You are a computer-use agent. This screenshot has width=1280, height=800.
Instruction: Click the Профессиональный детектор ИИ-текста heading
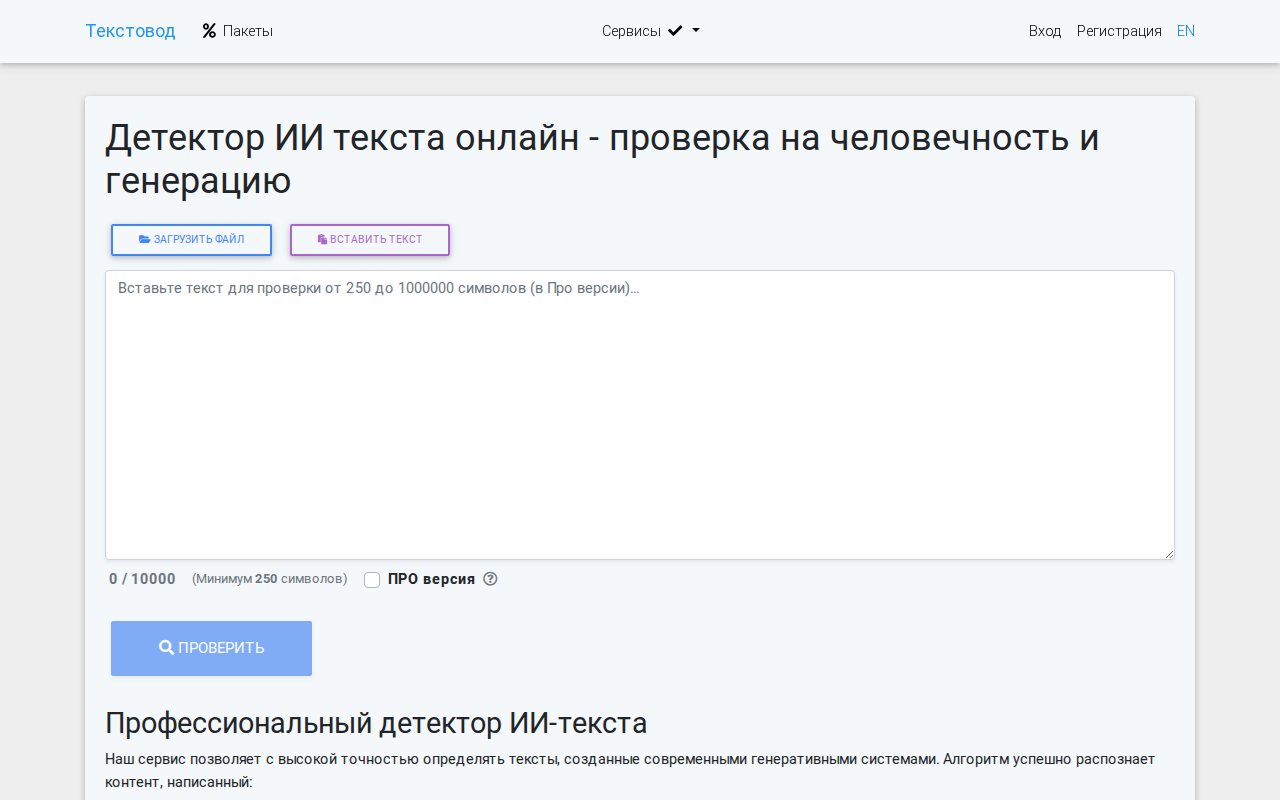[x=376, y=723]
